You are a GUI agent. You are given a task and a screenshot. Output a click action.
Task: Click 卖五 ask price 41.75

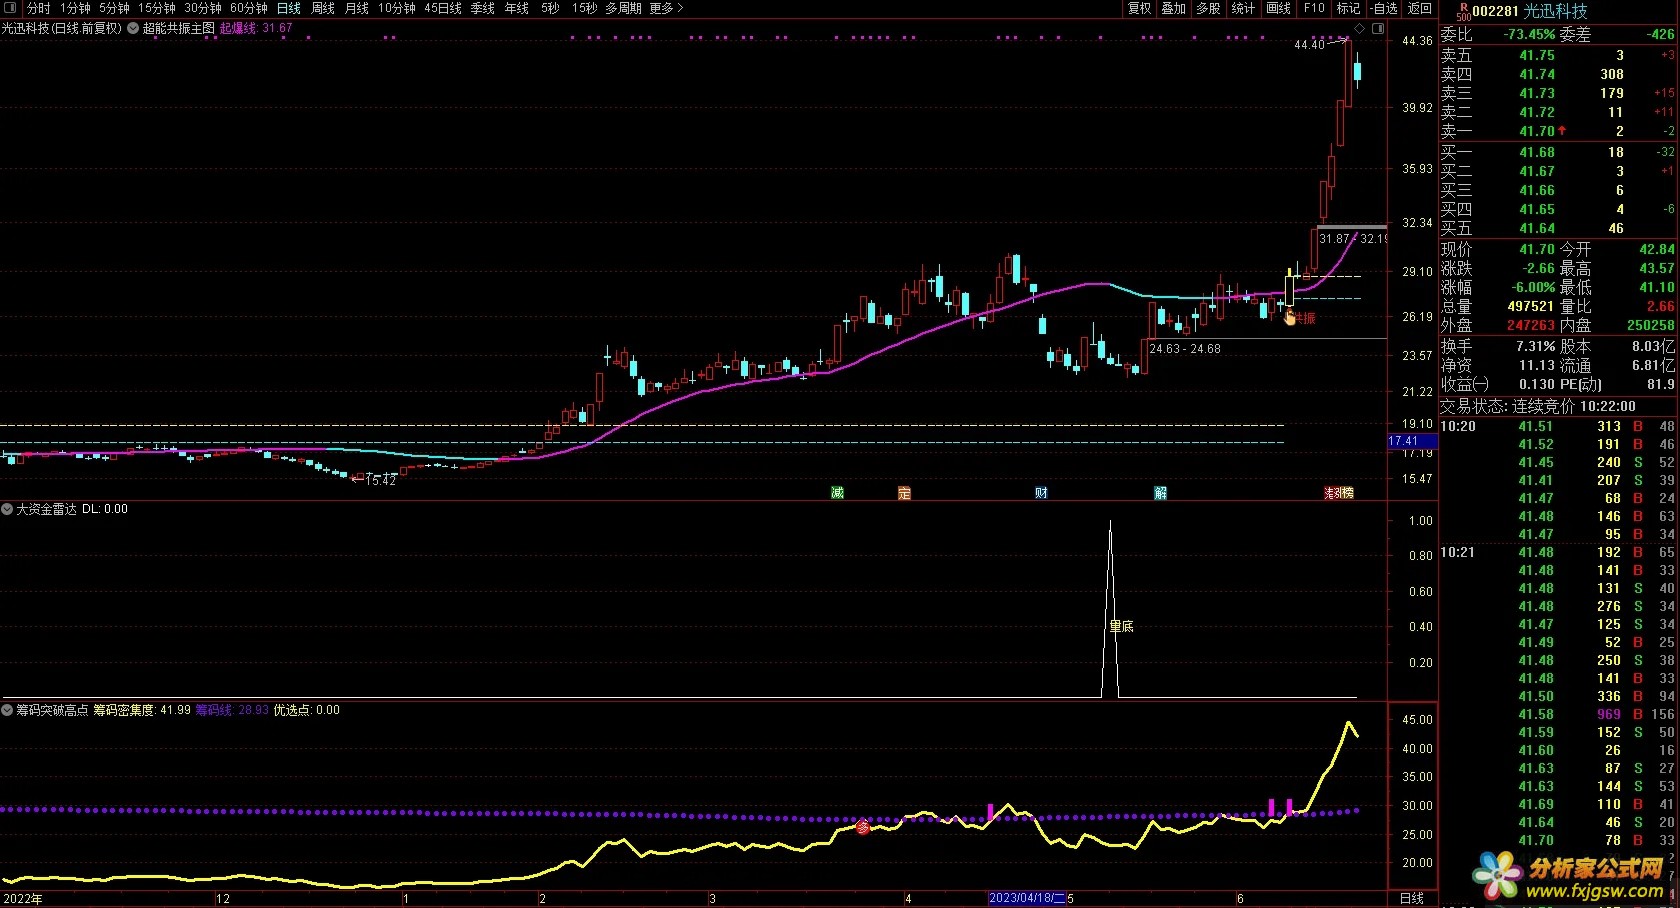(1537, 55)
